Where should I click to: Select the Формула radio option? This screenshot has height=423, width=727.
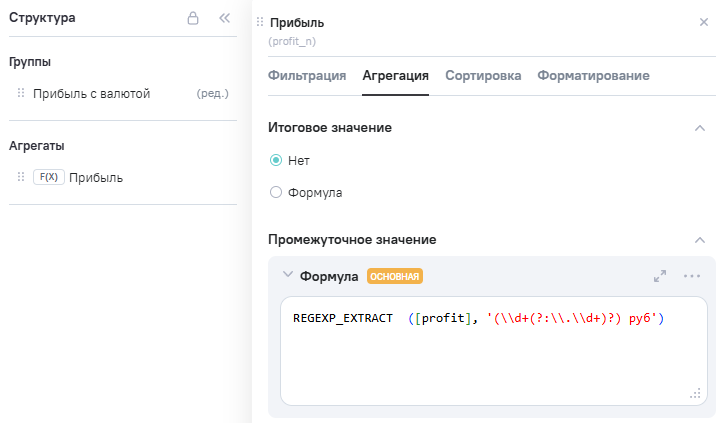276,192
